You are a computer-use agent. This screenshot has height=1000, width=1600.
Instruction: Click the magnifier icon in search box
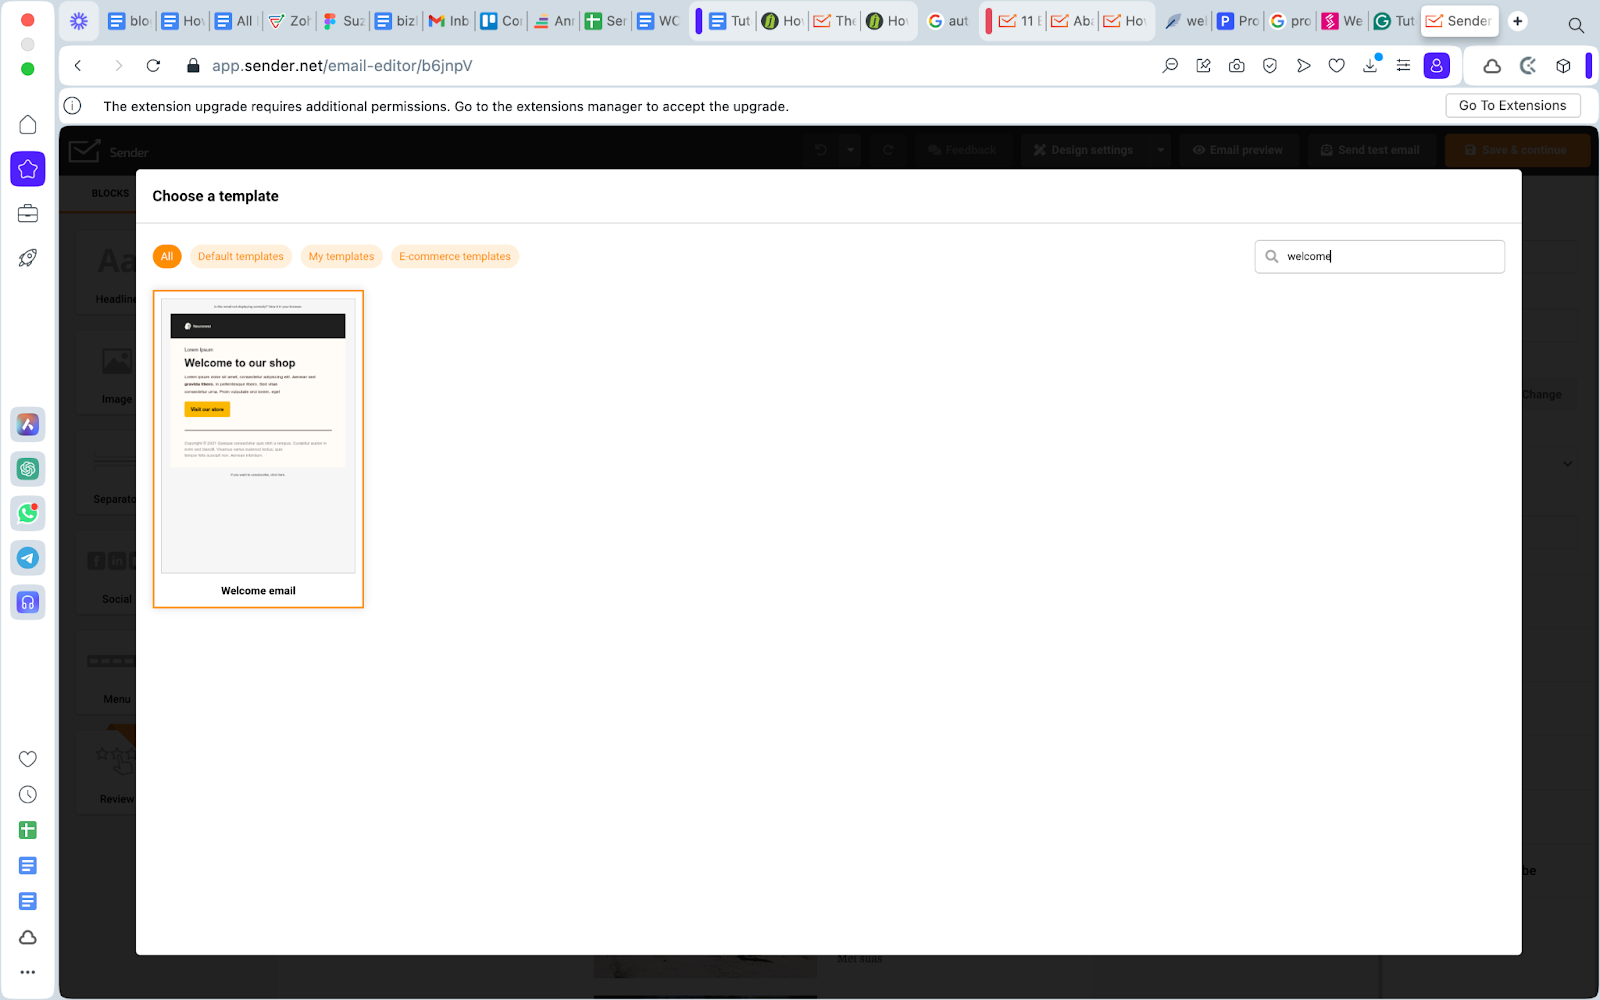click(x=1272, y=257)
